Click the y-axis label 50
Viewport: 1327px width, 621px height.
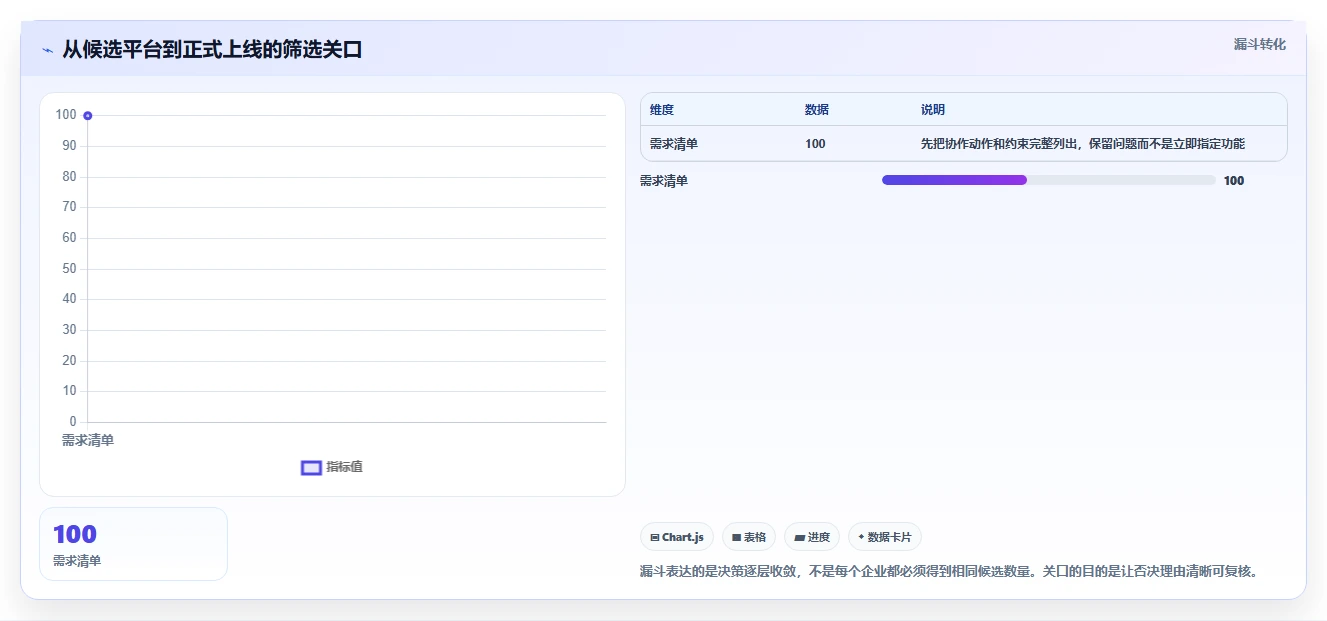(69, 268)
